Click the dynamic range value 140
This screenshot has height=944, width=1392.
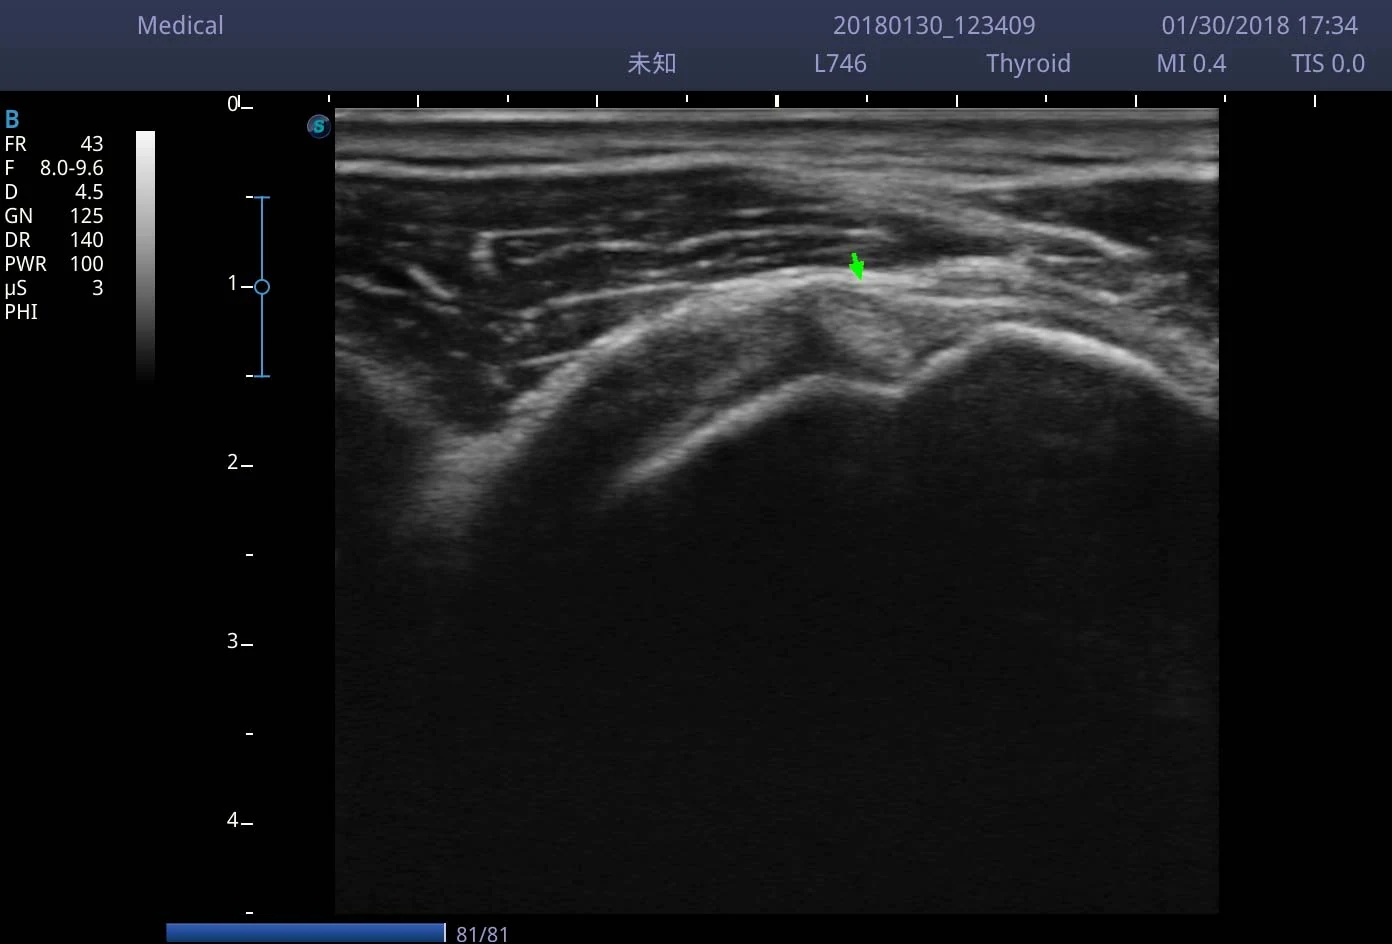(87, 240)
